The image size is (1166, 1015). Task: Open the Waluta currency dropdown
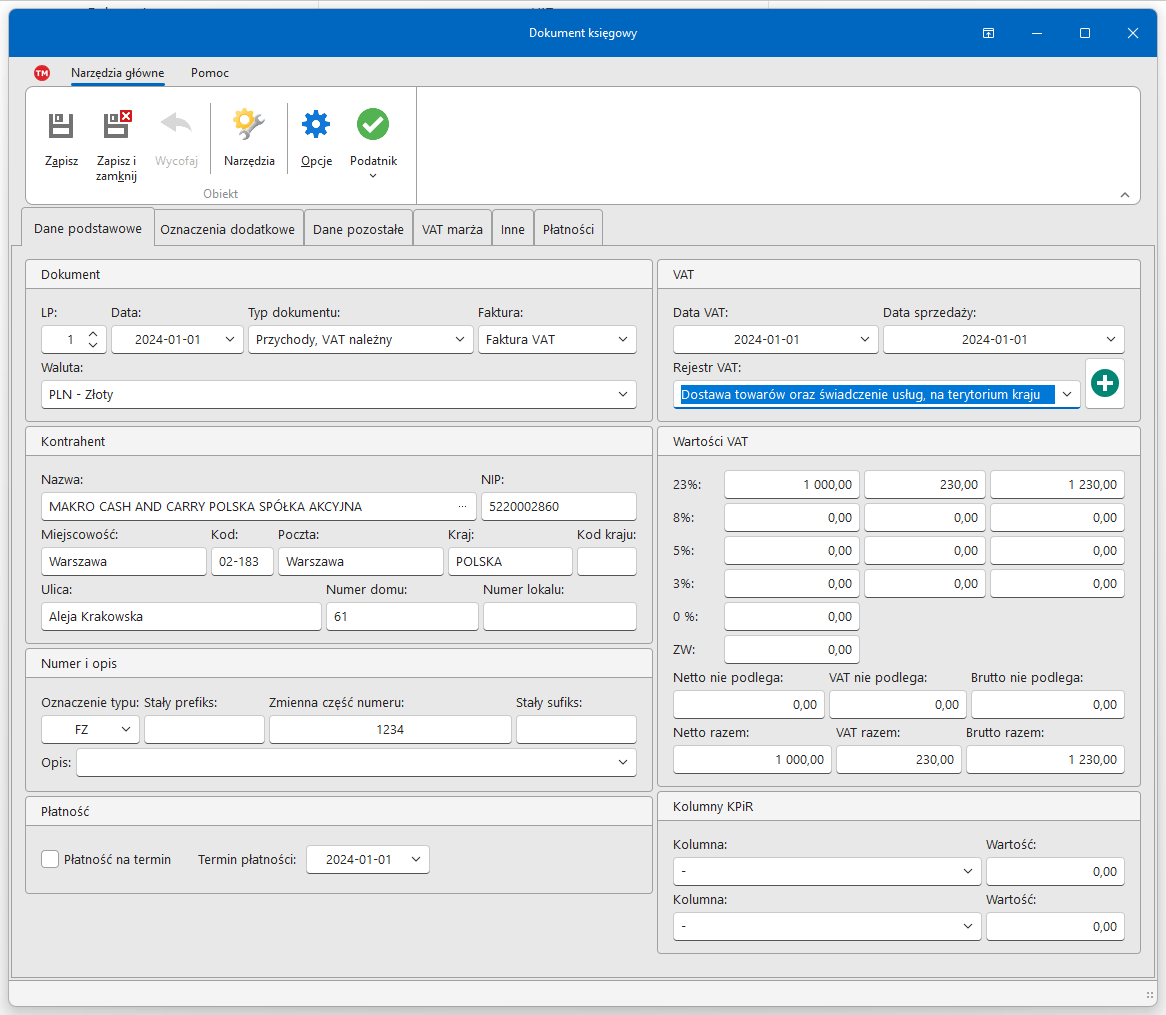tap(622, 395)
